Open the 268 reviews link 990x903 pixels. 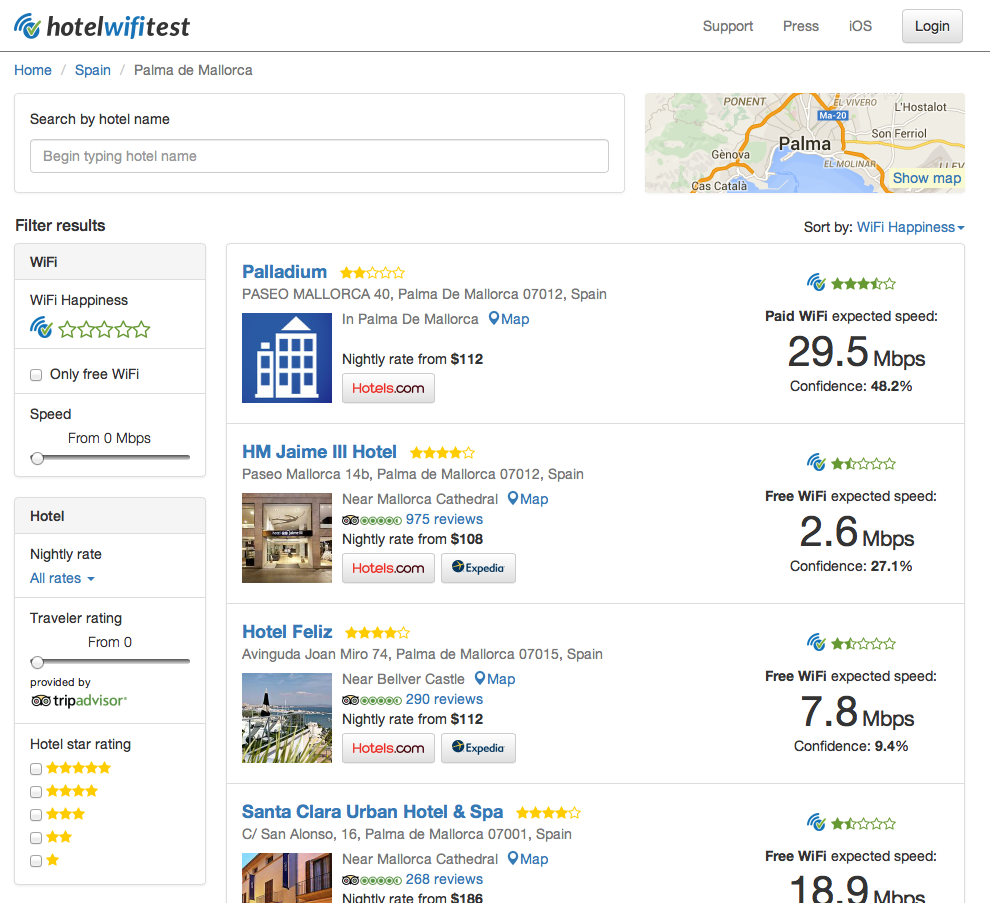pyautogui.click(x=444, y=879)
